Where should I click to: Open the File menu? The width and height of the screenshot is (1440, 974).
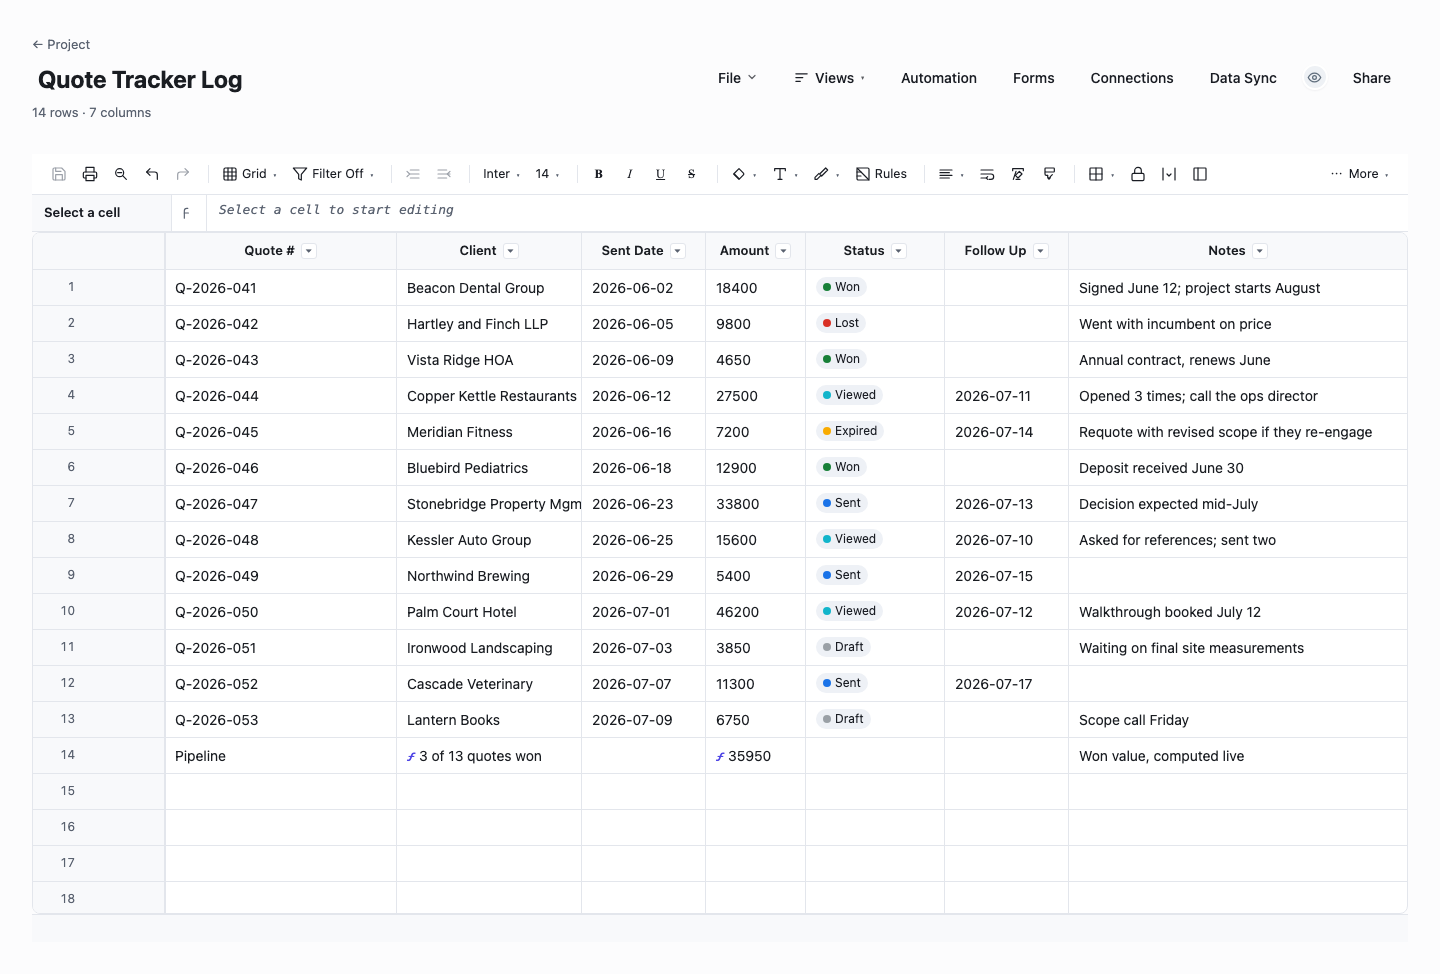pos(737,78)
